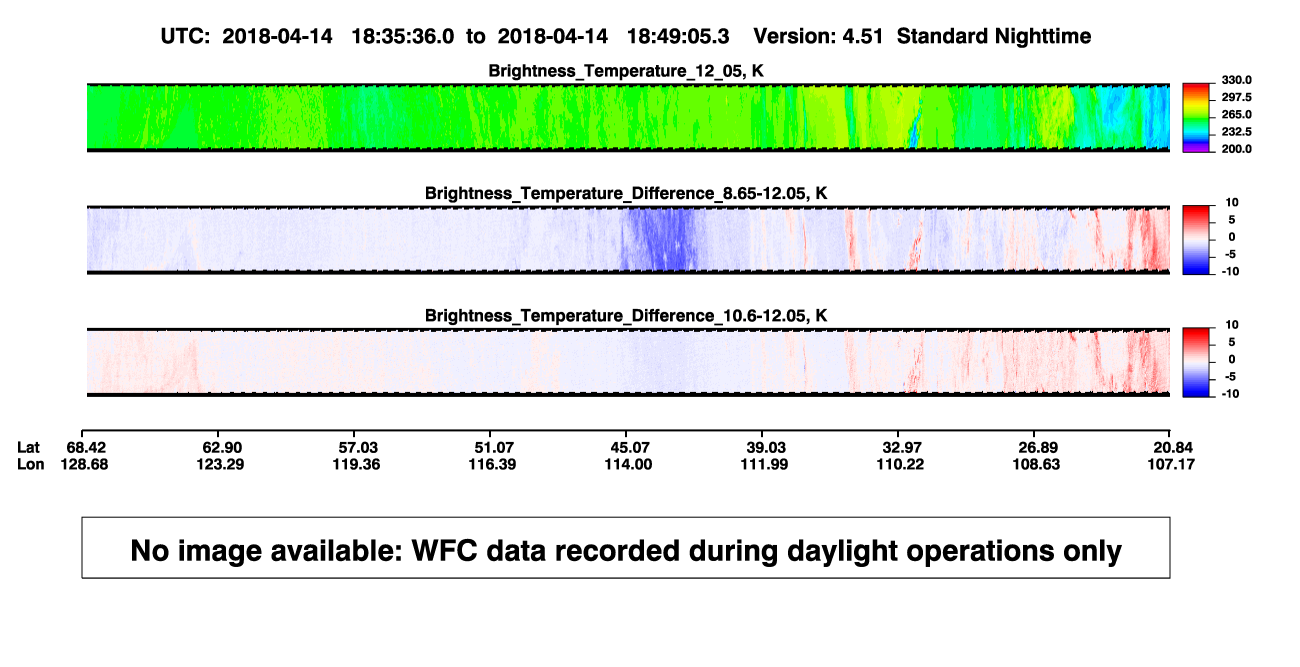
Task: Click the Brightness_Temperature_Difference_10.6-12.05 image strip
Action: (x=629, y=362)
